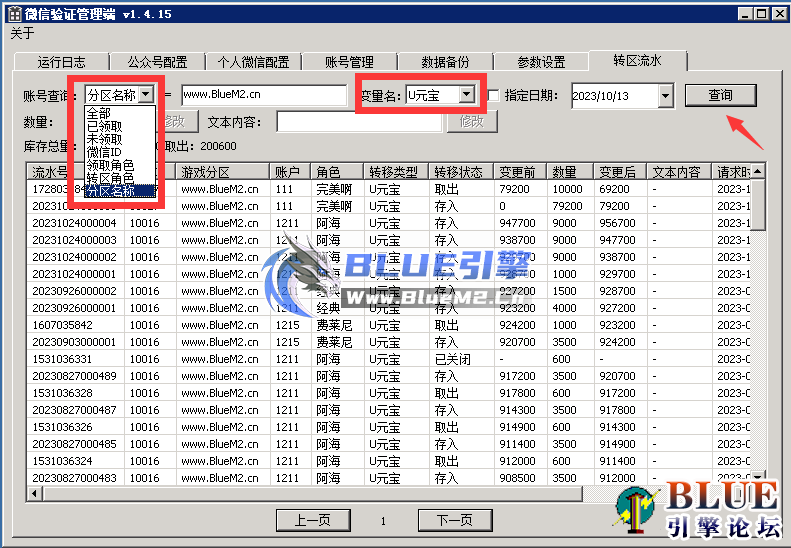791x548 pixels.
Task: Maximize the 微信验证管理端 window
Action: (x=762, y=14)
